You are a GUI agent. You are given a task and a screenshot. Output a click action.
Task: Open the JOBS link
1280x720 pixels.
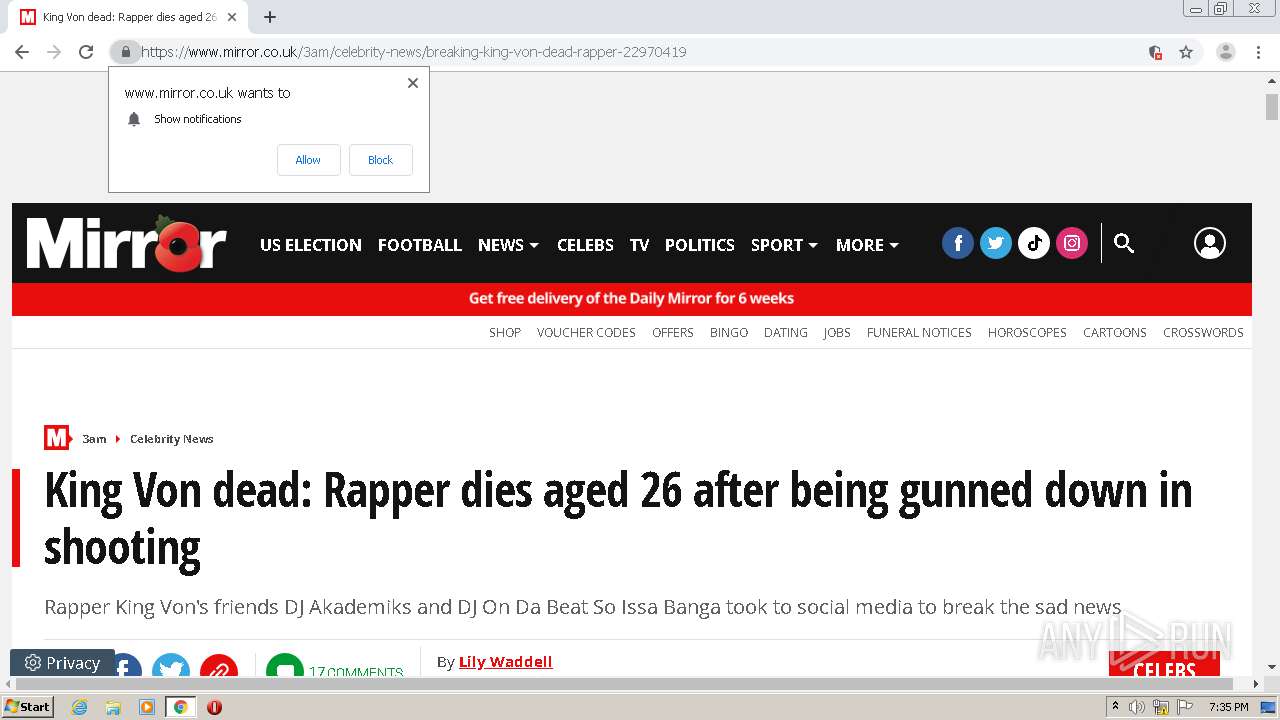(x=837, y=333)
